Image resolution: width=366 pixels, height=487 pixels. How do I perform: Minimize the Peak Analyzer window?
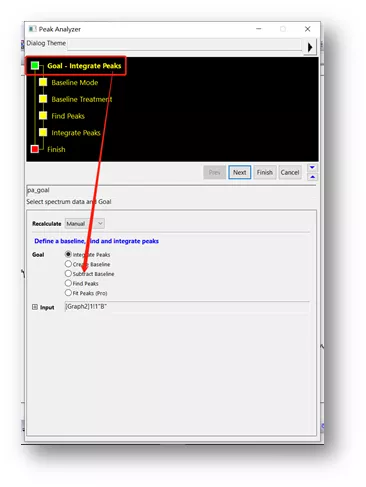pyautogui.click(x=259, y=29)
